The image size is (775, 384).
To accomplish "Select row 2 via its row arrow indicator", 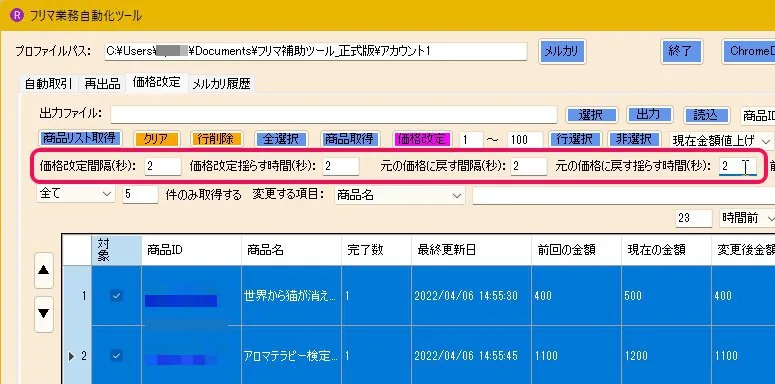I will tap(72, 356).
